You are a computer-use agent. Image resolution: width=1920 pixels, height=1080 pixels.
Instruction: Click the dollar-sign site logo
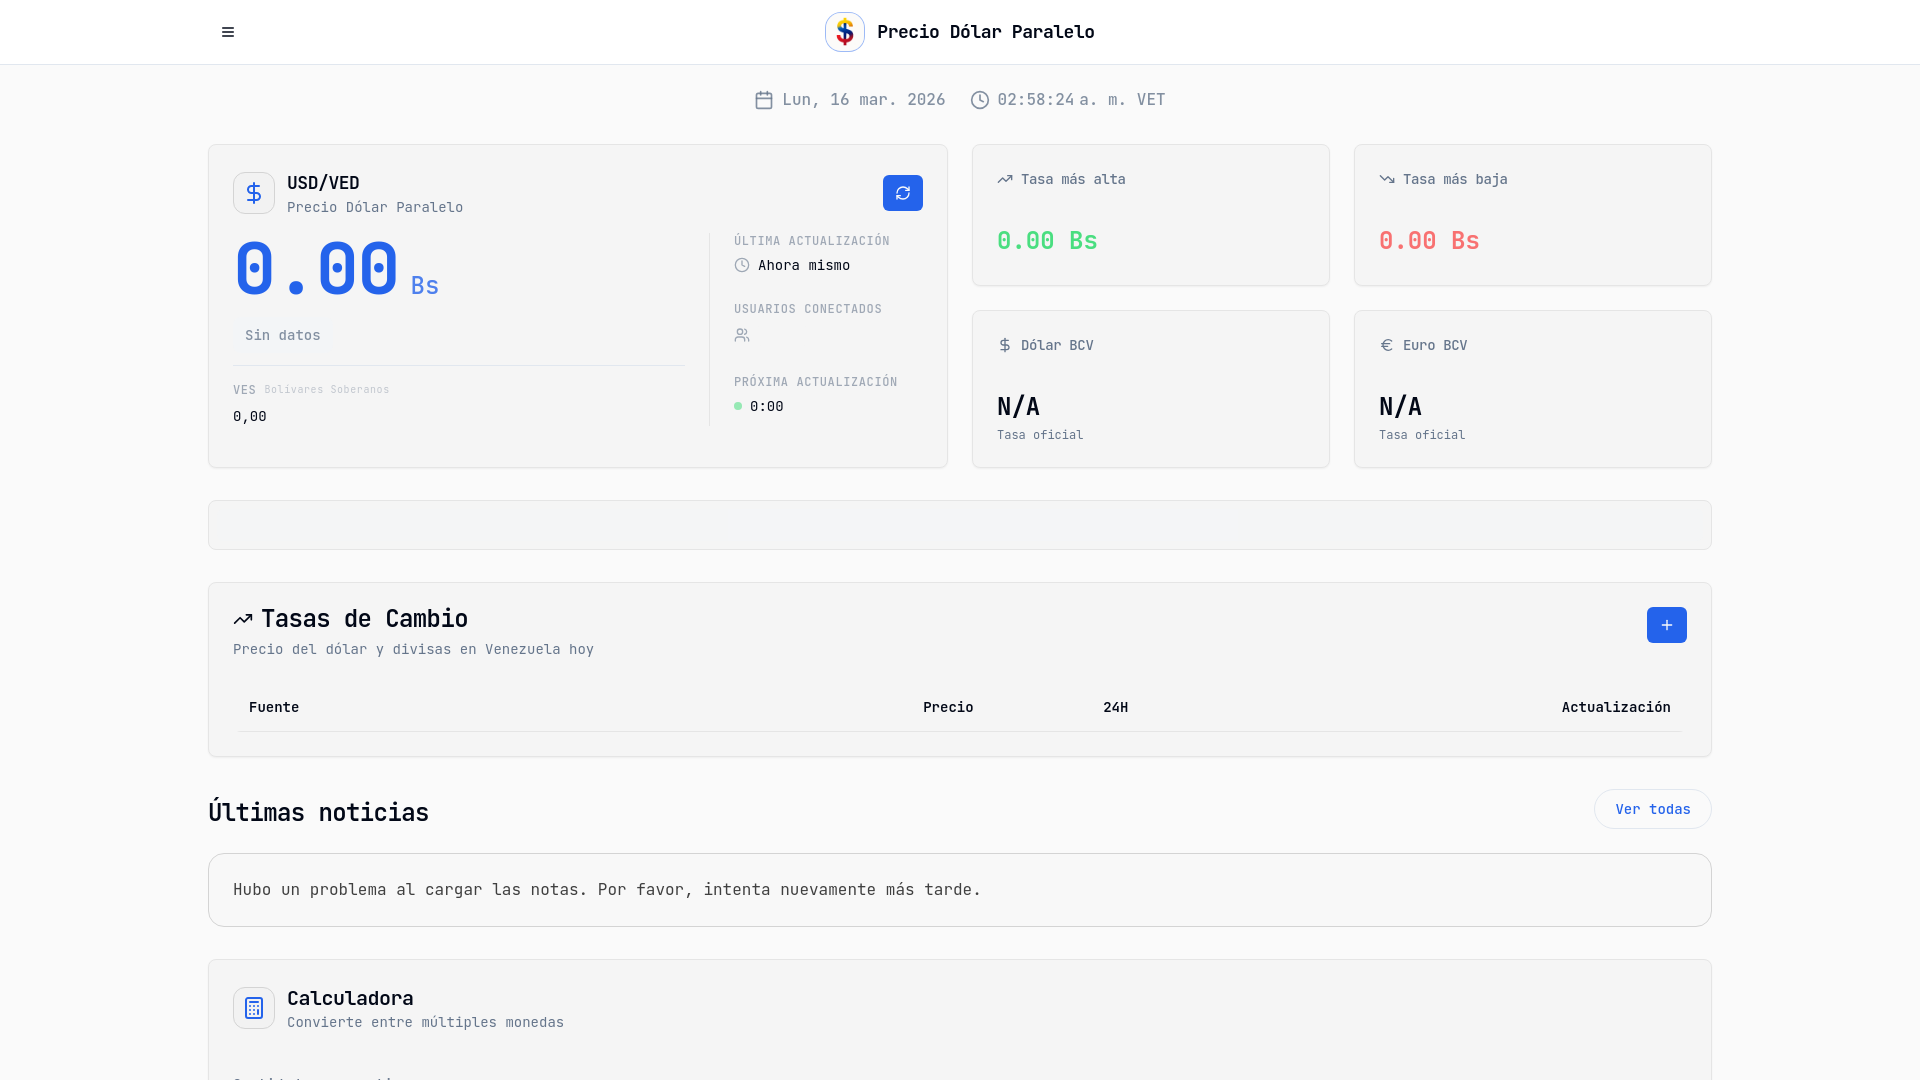point(845,32)
